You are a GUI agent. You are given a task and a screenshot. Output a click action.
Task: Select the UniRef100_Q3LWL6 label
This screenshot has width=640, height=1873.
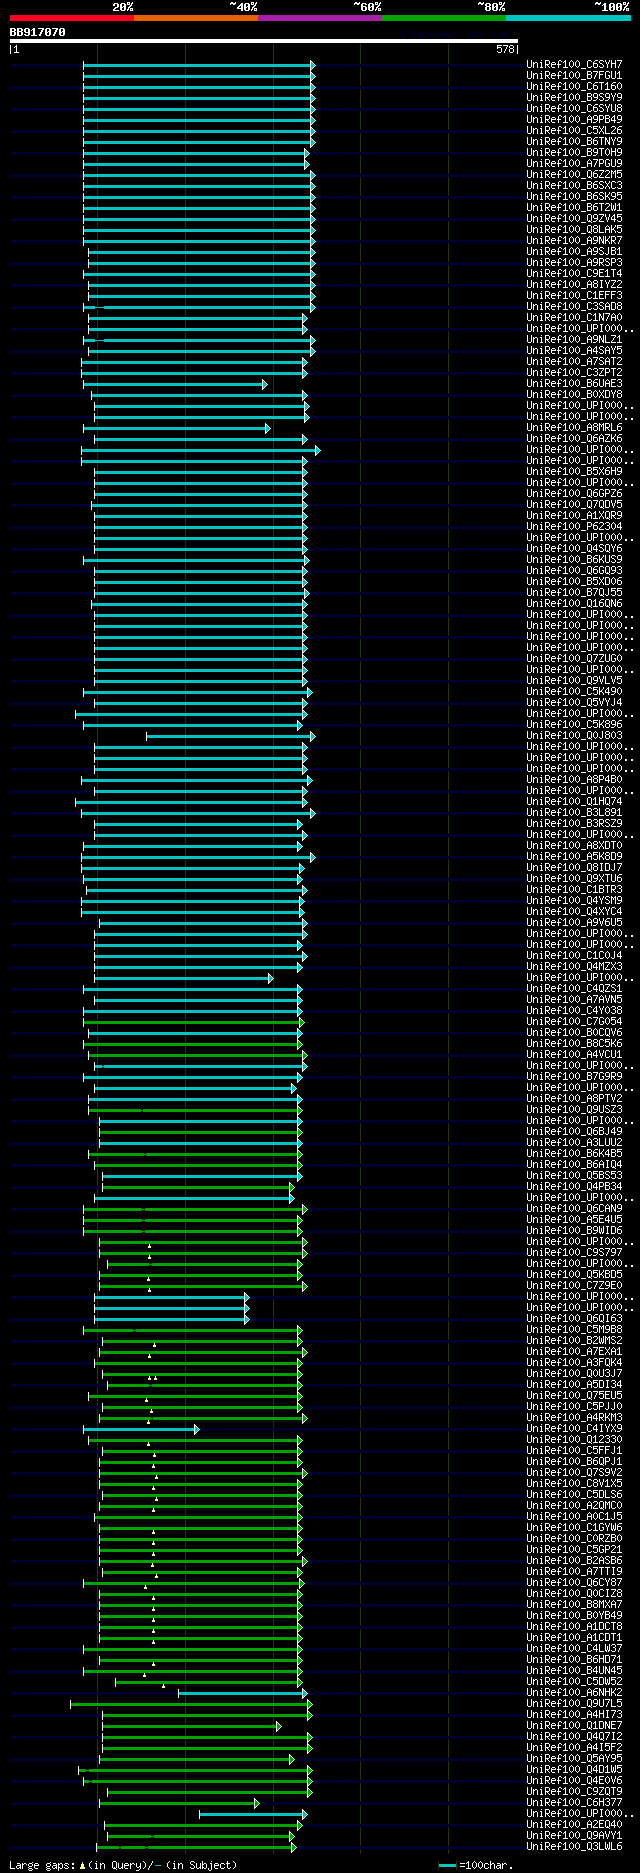point(574,1847)
